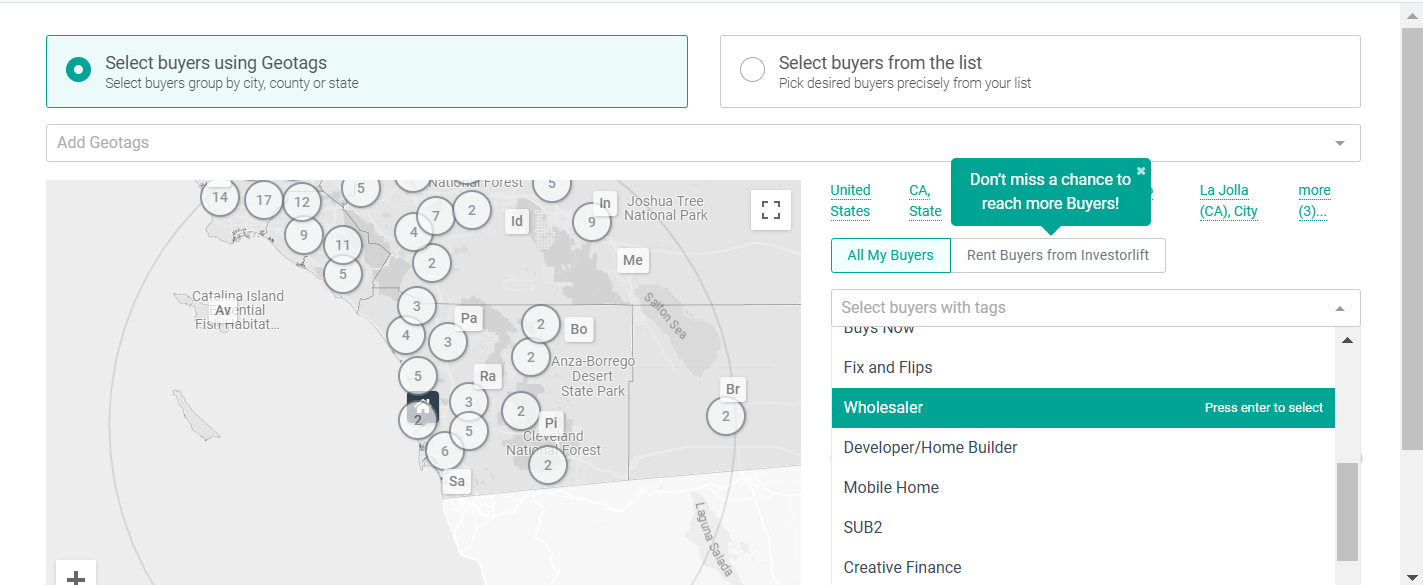This screenshot has width=1423, height=585.
Task: Select the Pi geotag map marker
Action: click(551, 423)
